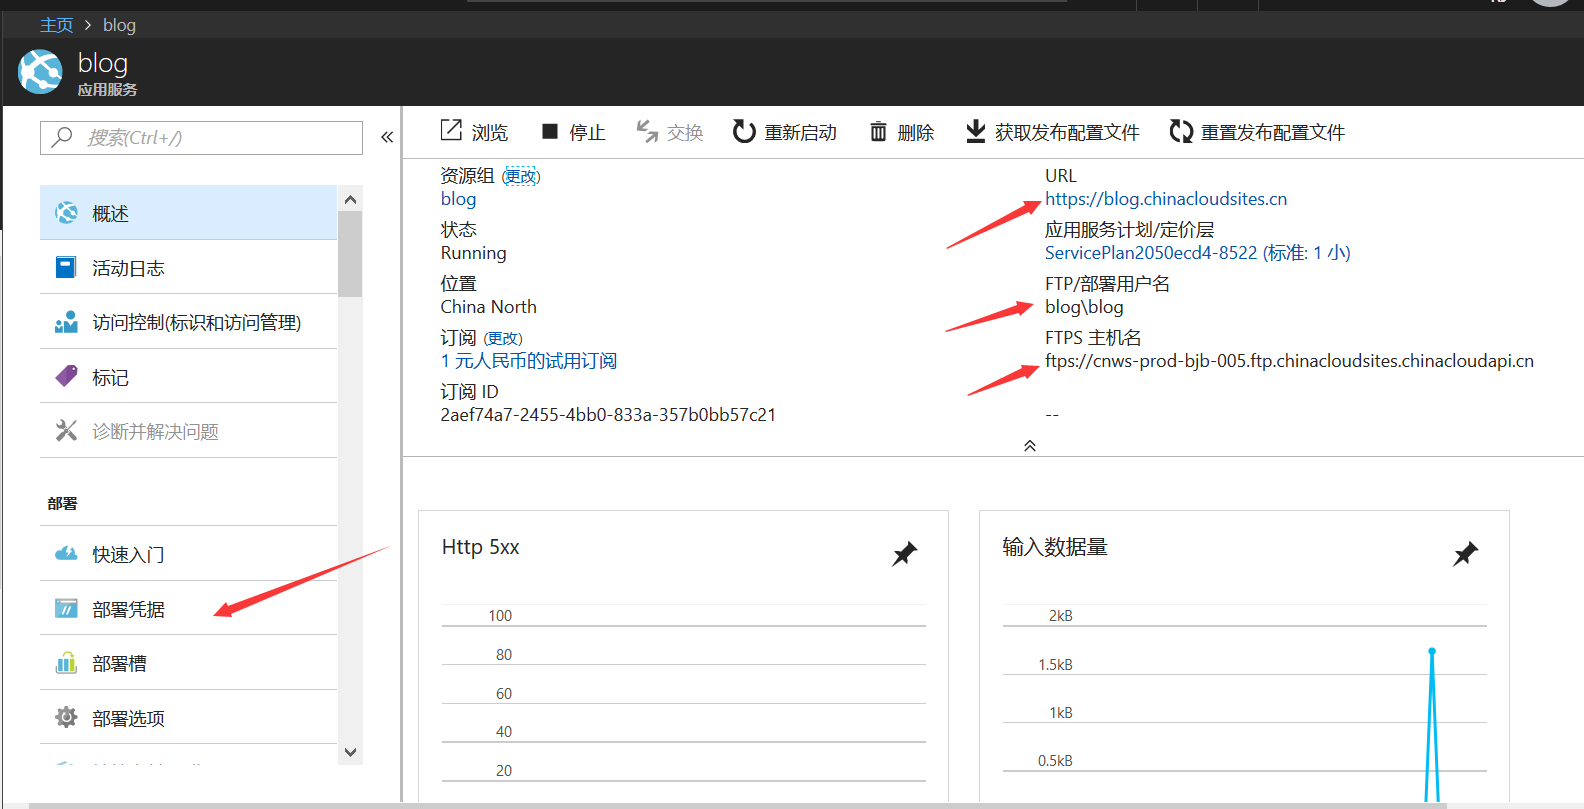The height and width of the screenshot is (809, 1584).
Task: Click the Stop (停止) square icon
Action: (549, 131)
